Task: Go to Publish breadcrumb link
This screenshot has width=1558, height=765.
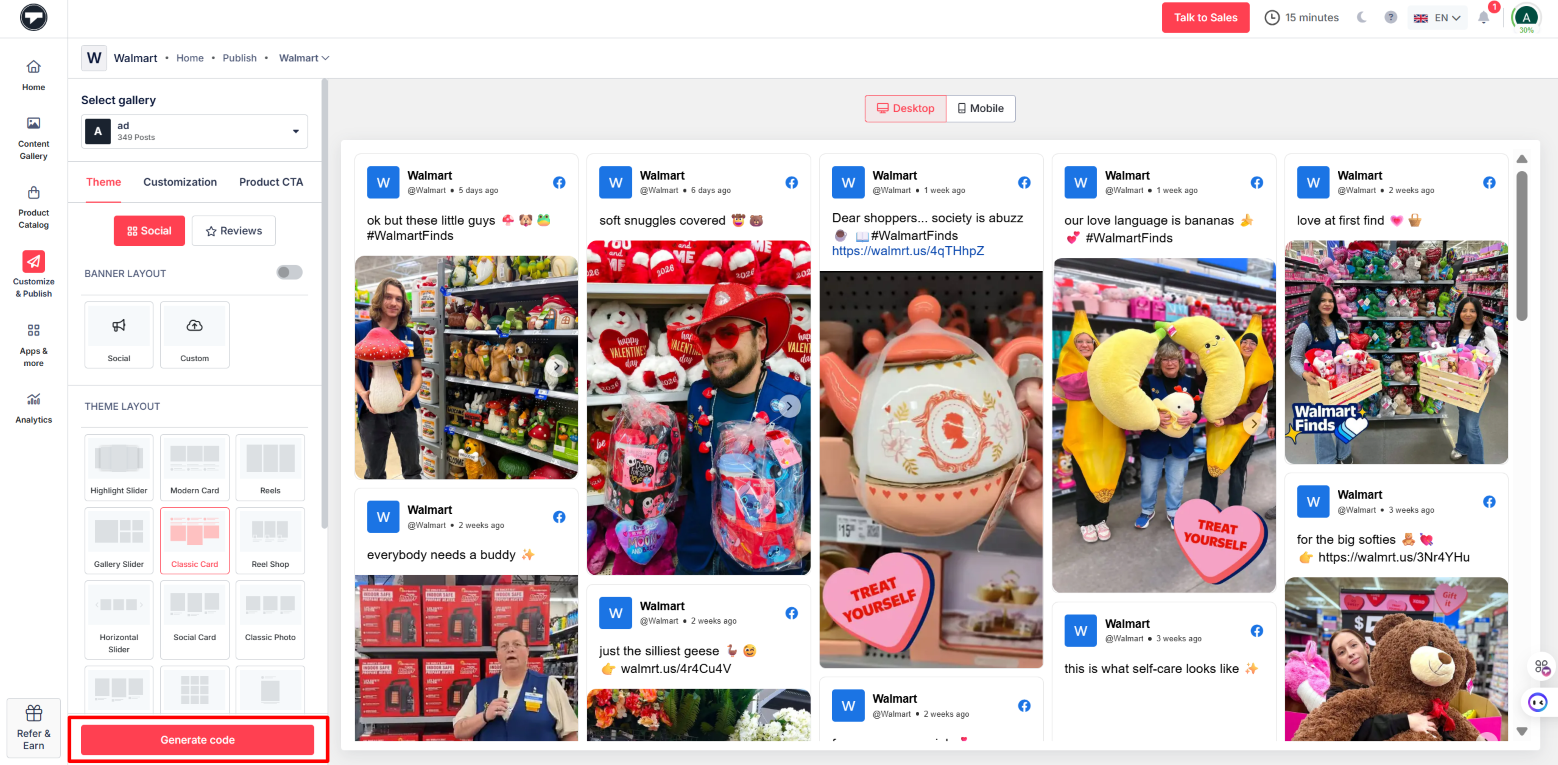Action: point(240,58)
